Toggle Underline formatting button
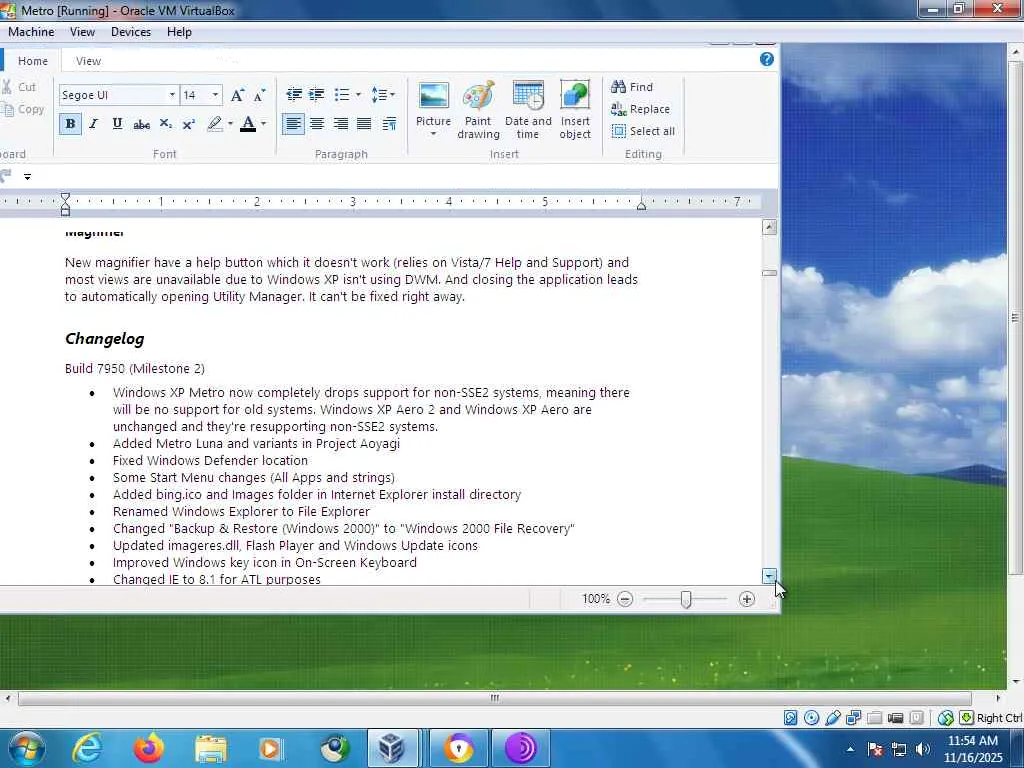 (x=117, y=123)
